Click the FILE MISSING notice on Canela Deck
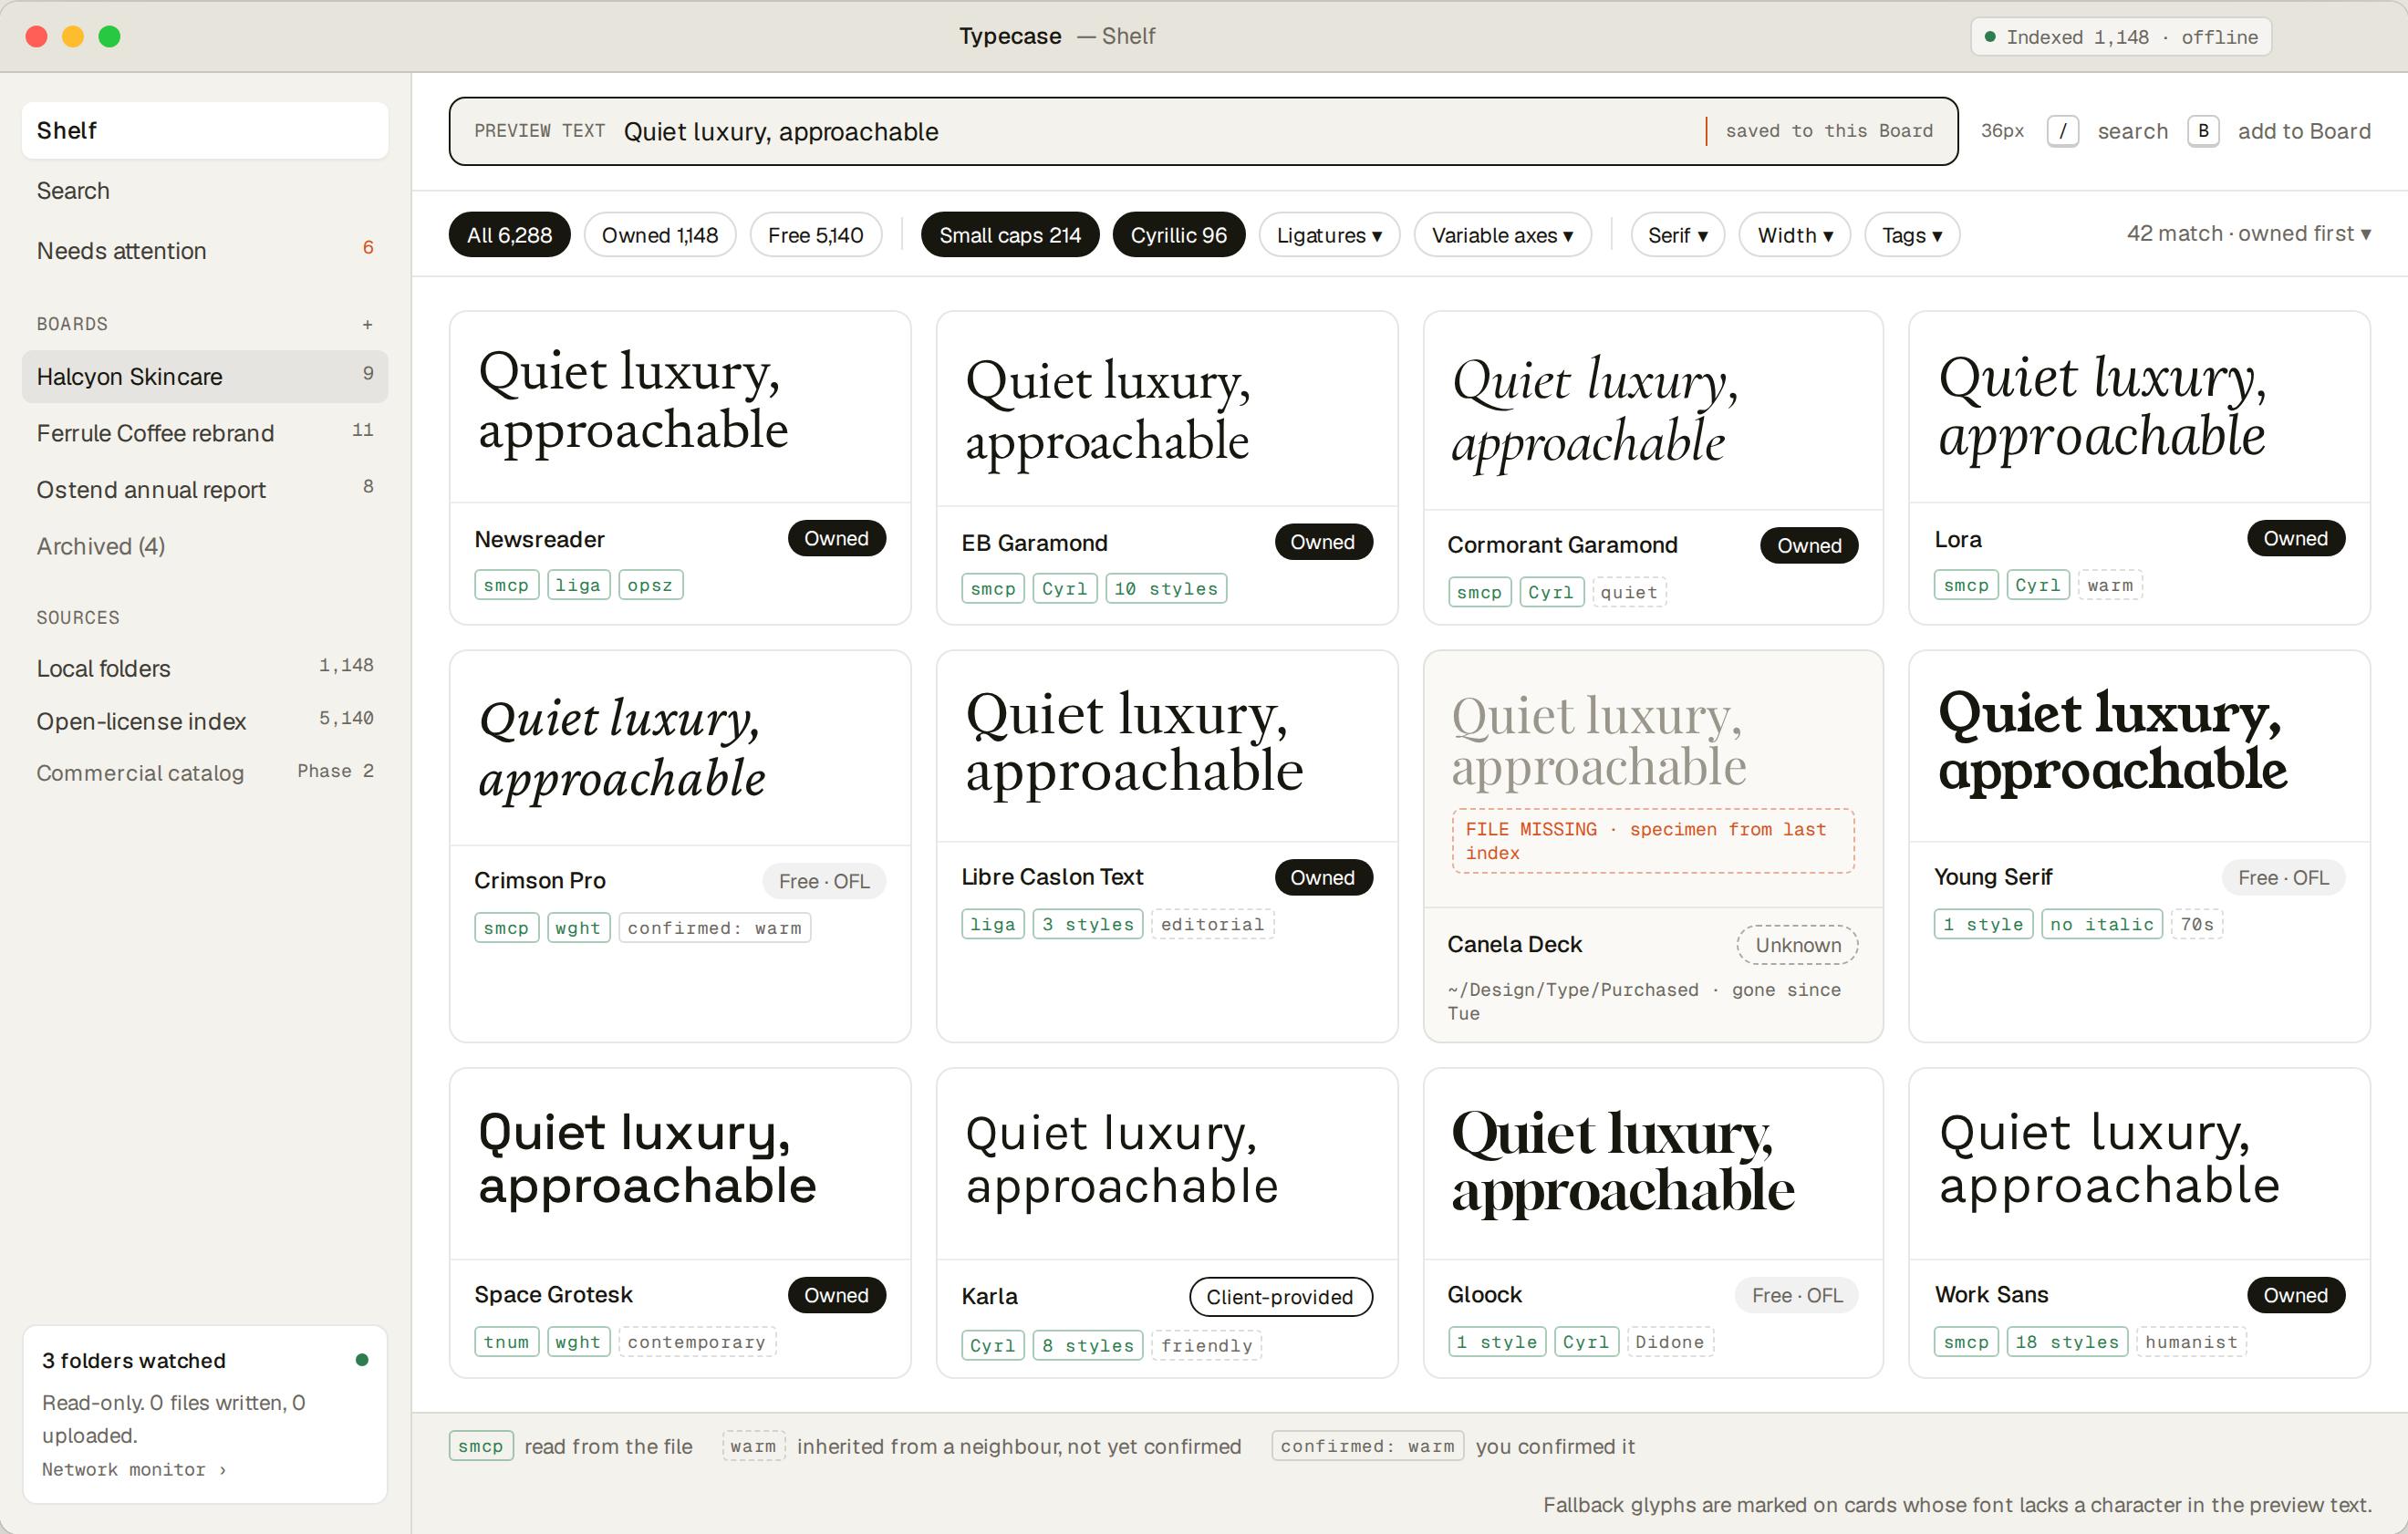 tap(1653, 841)
